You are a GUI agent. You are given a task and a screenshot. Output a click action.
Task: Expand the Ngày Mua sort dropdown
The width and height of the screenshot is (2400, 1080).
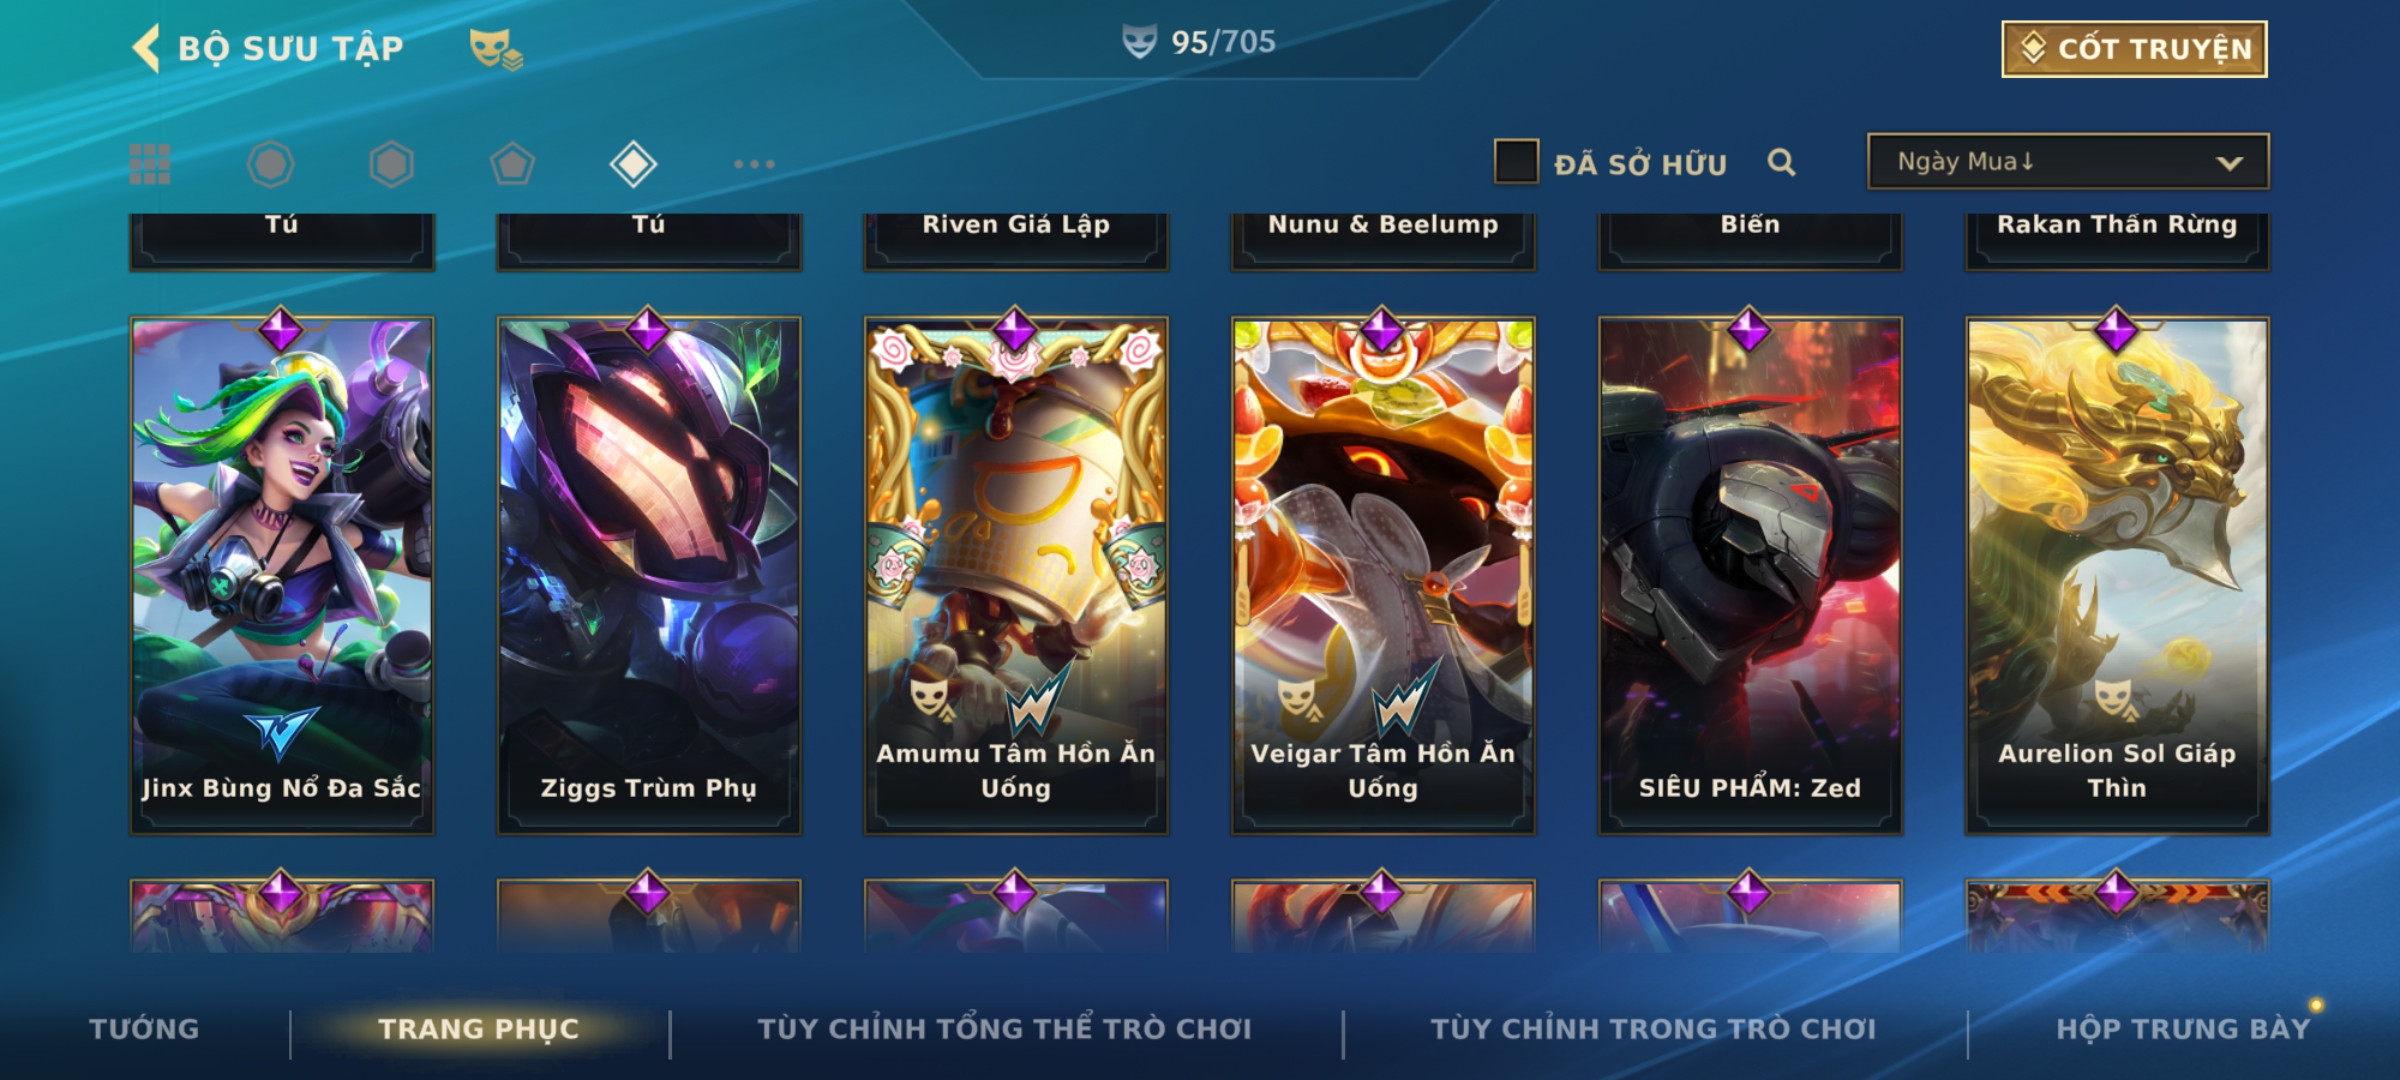(2068, 161)
